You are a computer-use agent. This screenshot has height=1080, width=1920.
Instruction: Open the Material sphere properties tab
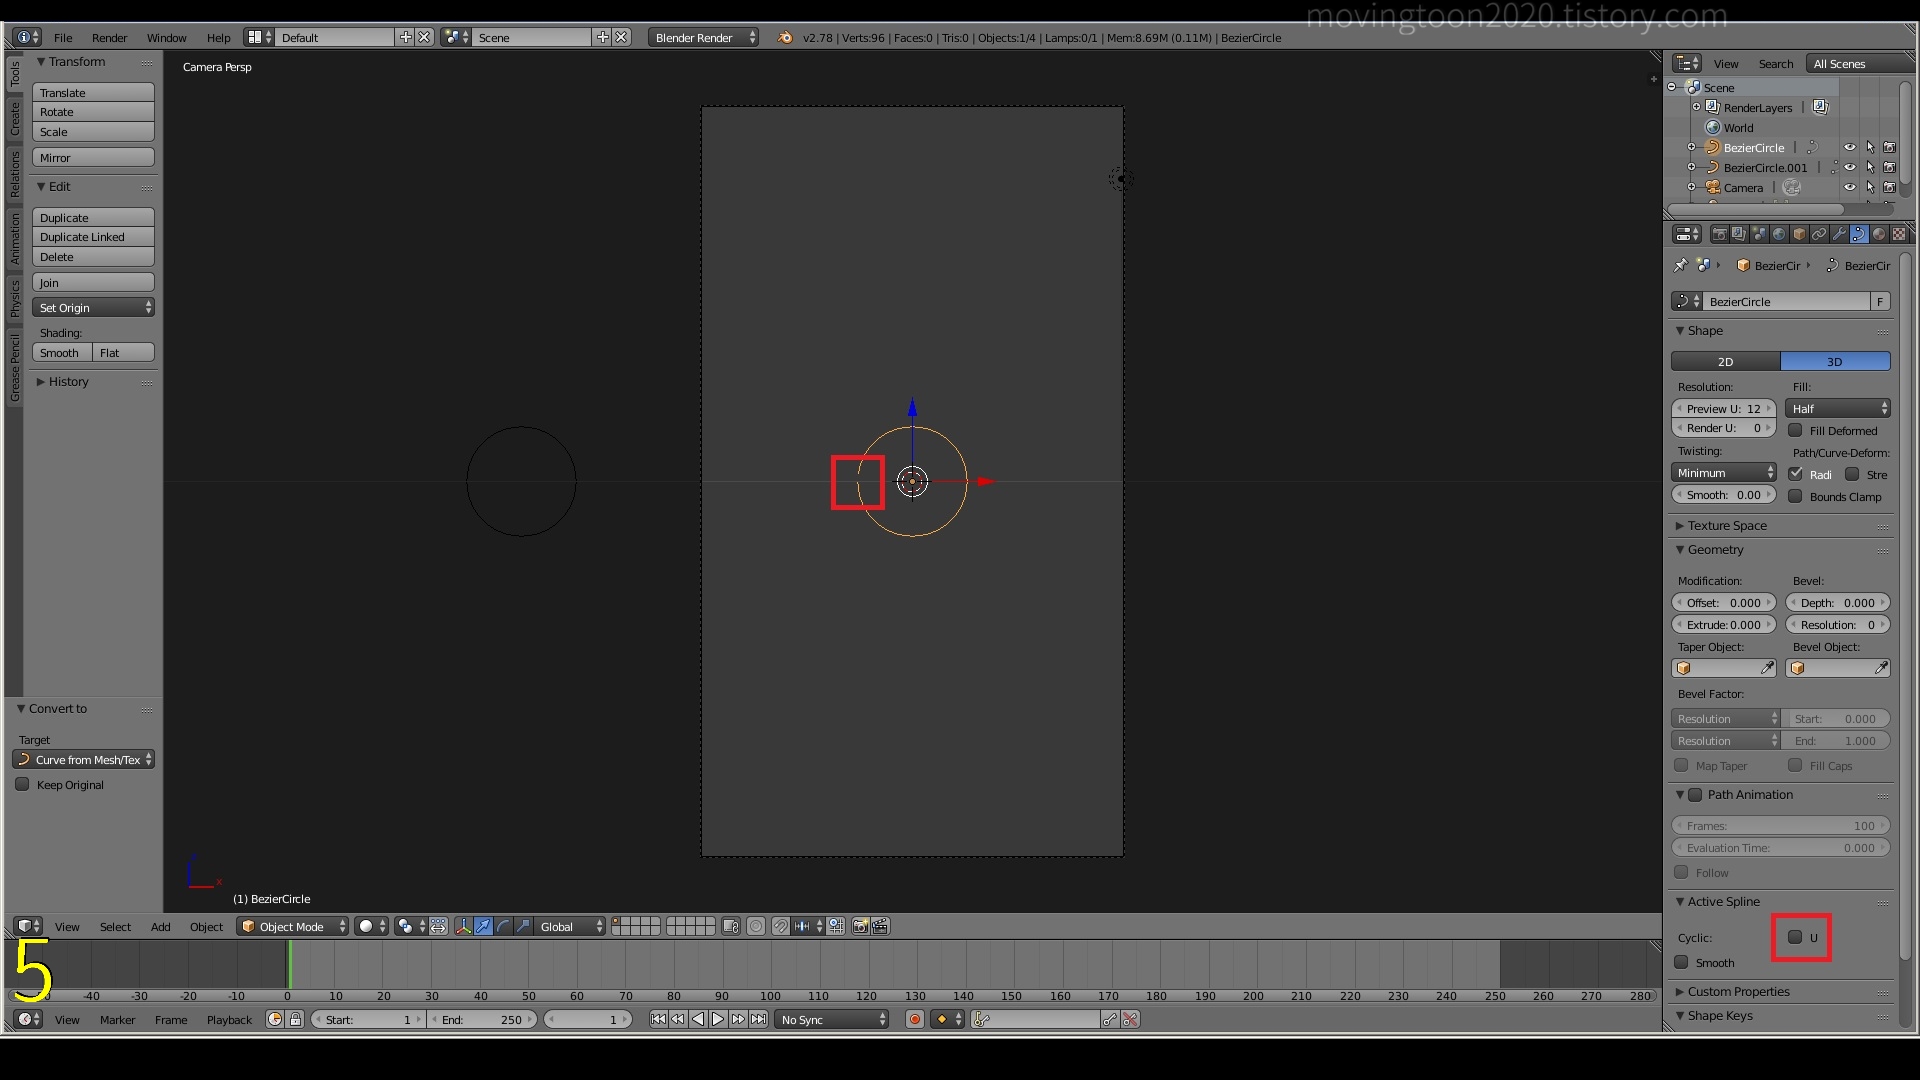click(1879, 234)
